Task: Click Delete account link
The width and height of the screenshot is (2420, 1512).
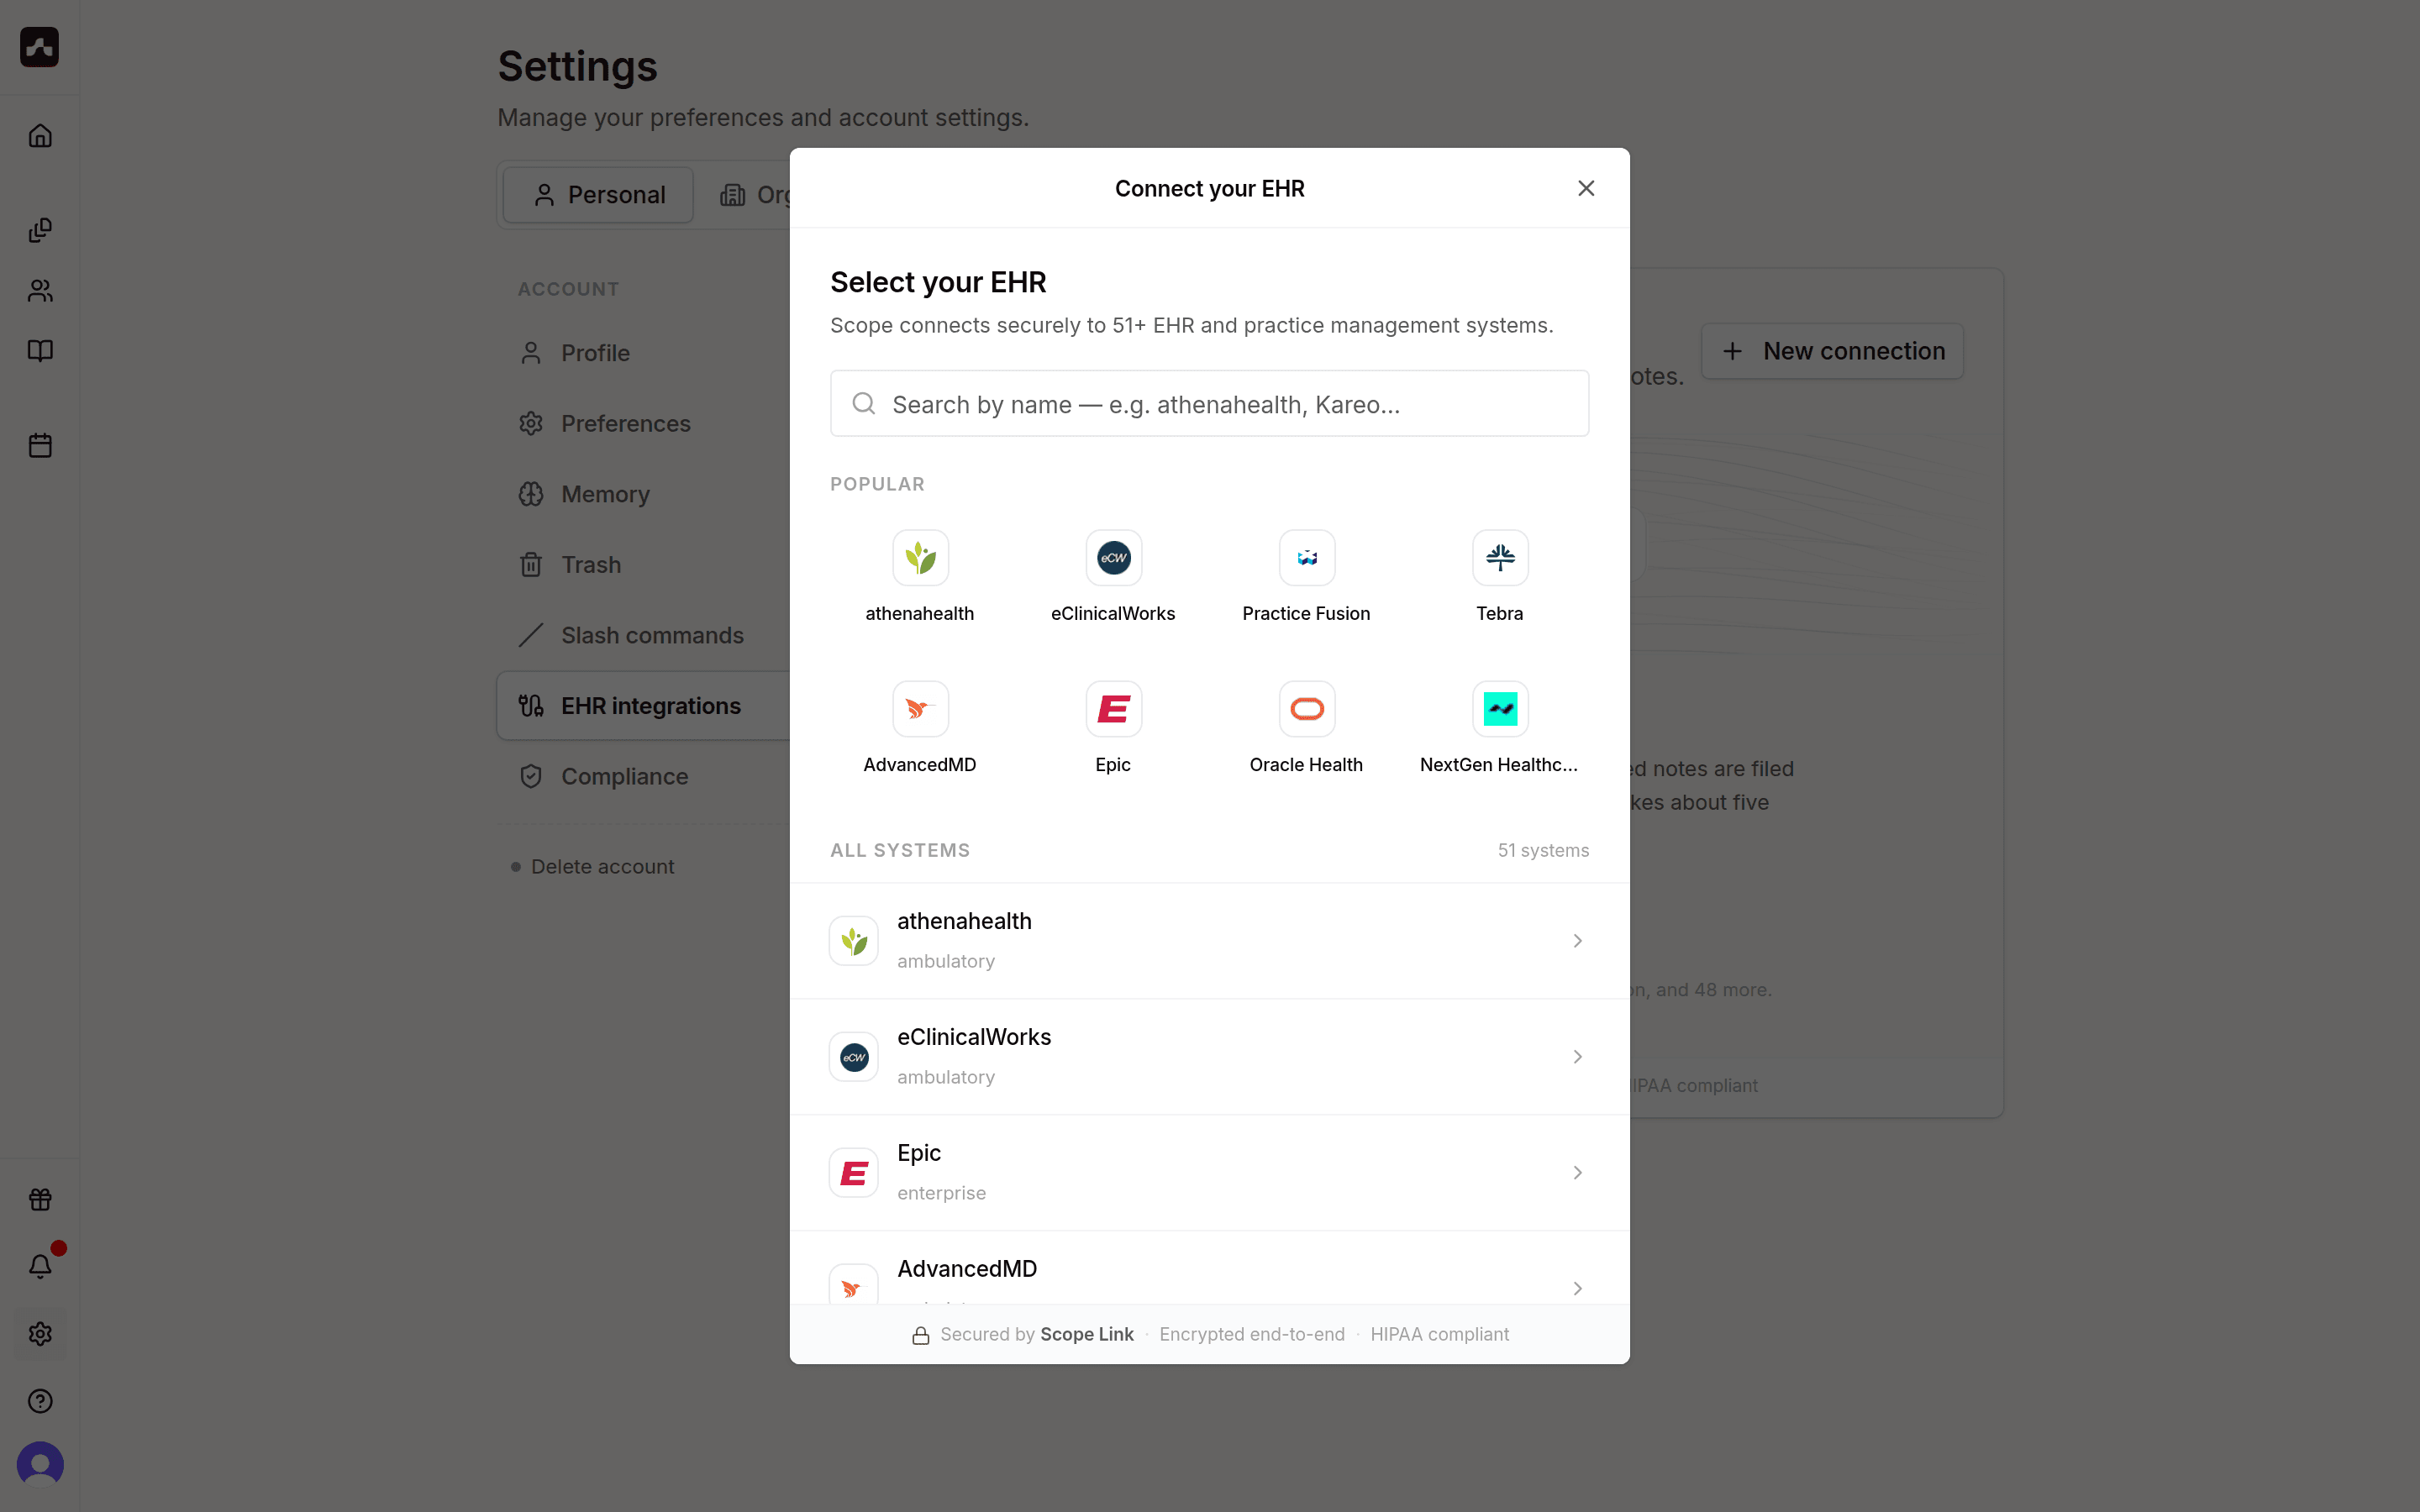Action: [602, 867]
